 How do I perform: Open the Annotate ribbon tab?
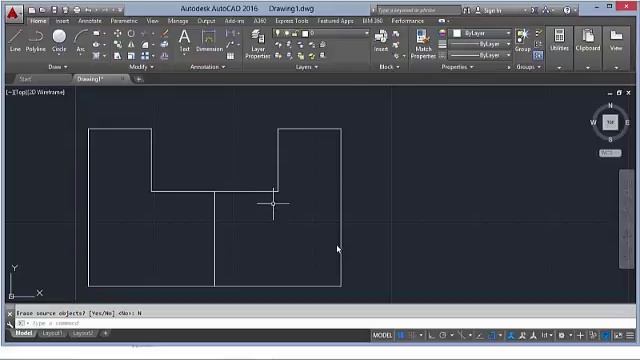point(89,21)
